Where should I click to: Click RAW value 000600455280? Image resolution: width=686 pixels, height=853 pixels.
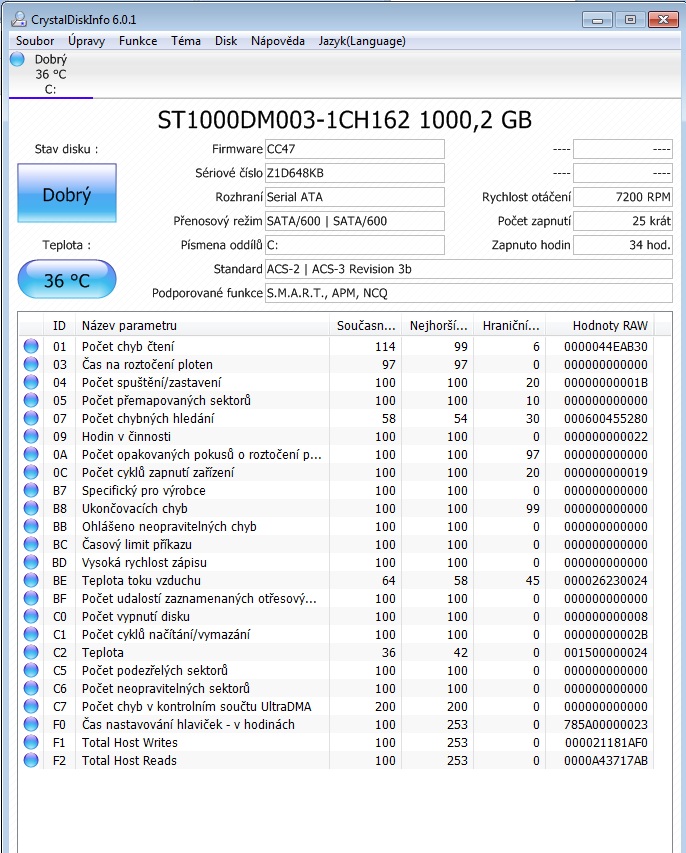tap(605, 418)
